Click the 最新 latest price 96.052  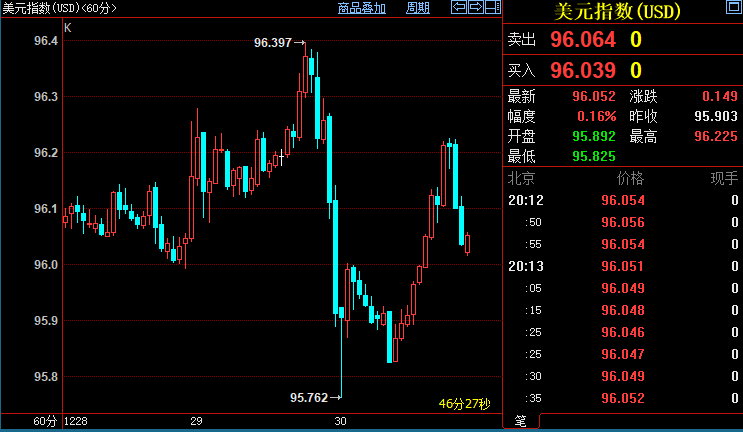coord(593,97)
